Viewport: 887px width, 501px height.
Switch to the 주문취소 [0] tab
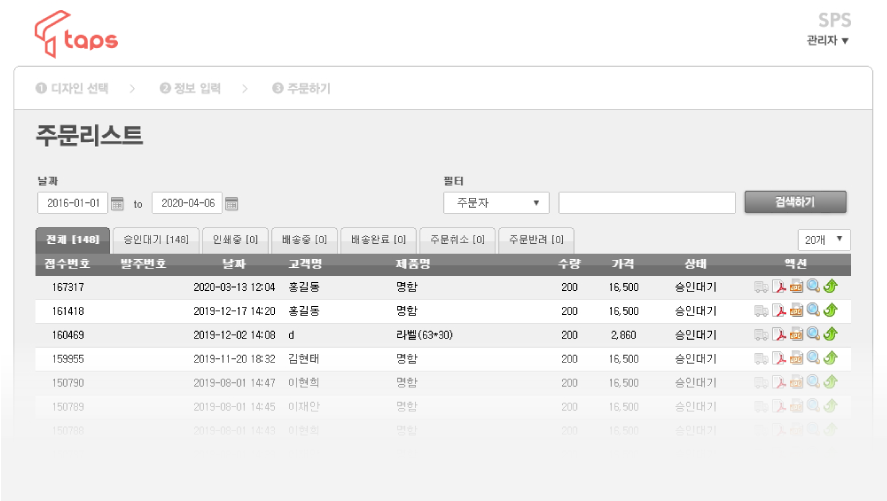click(x=457, y=240)
